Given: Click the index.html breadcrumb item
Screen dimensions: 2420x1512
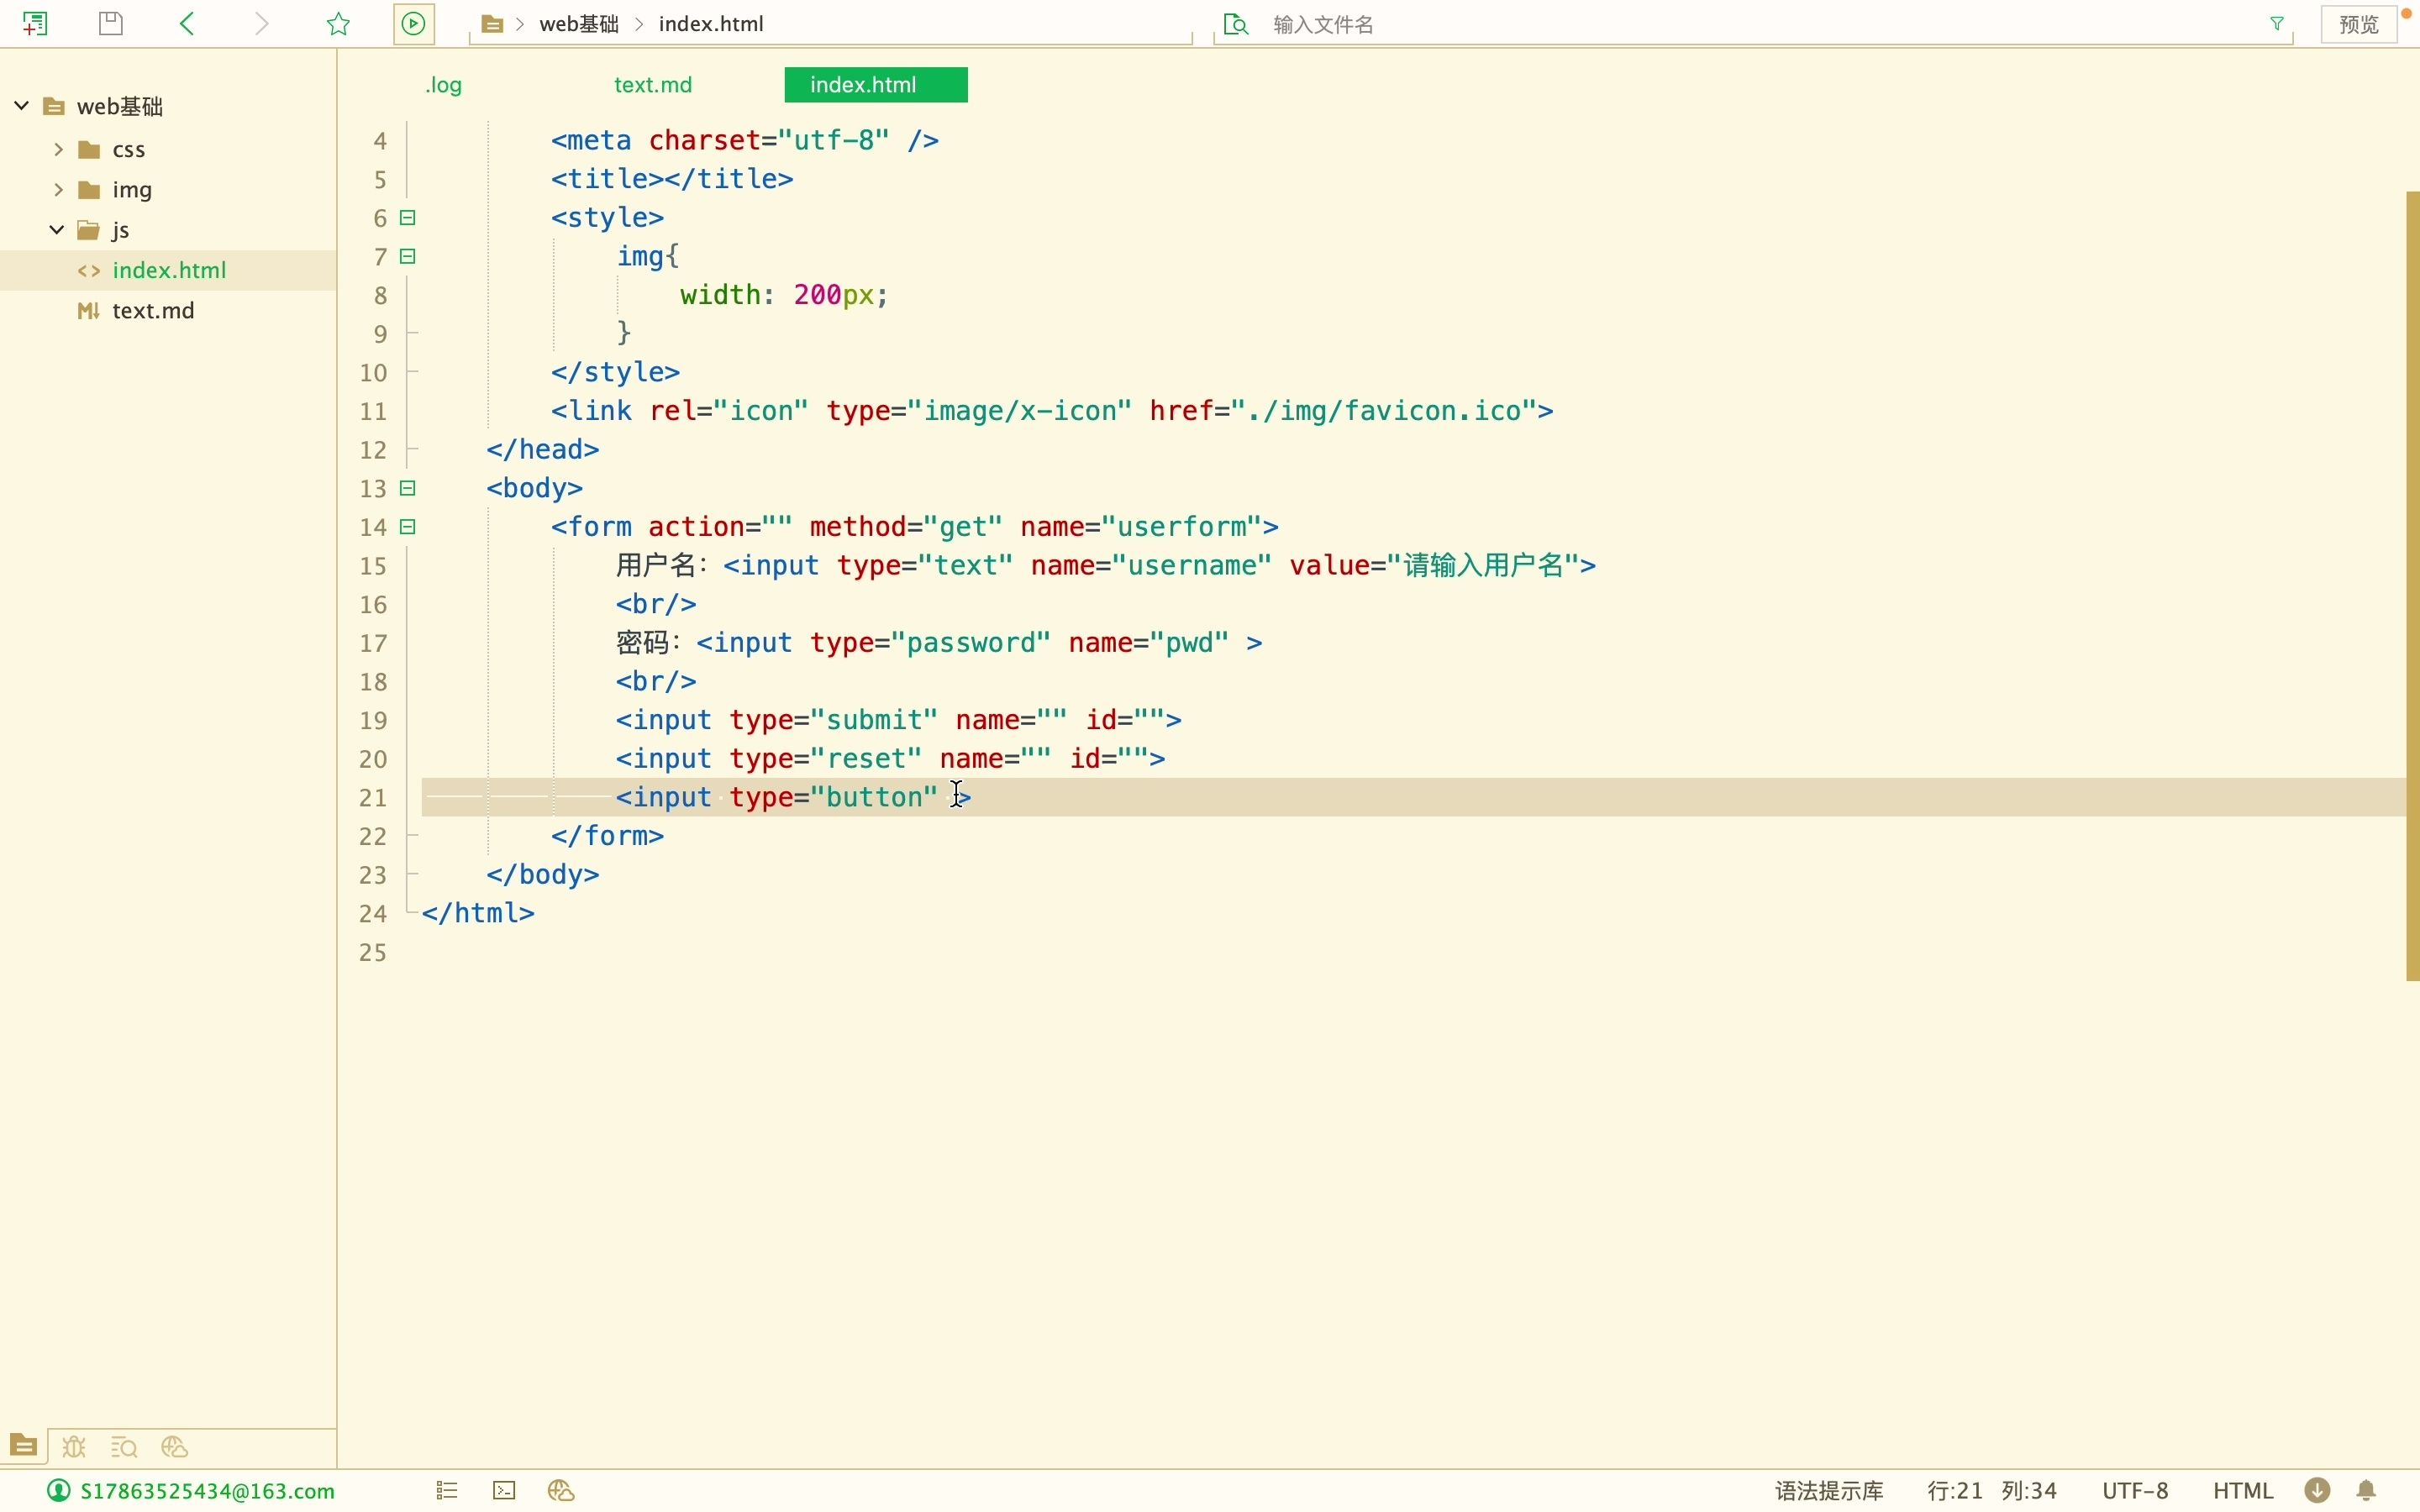Looking at the screenshot, I should (711, 24).
